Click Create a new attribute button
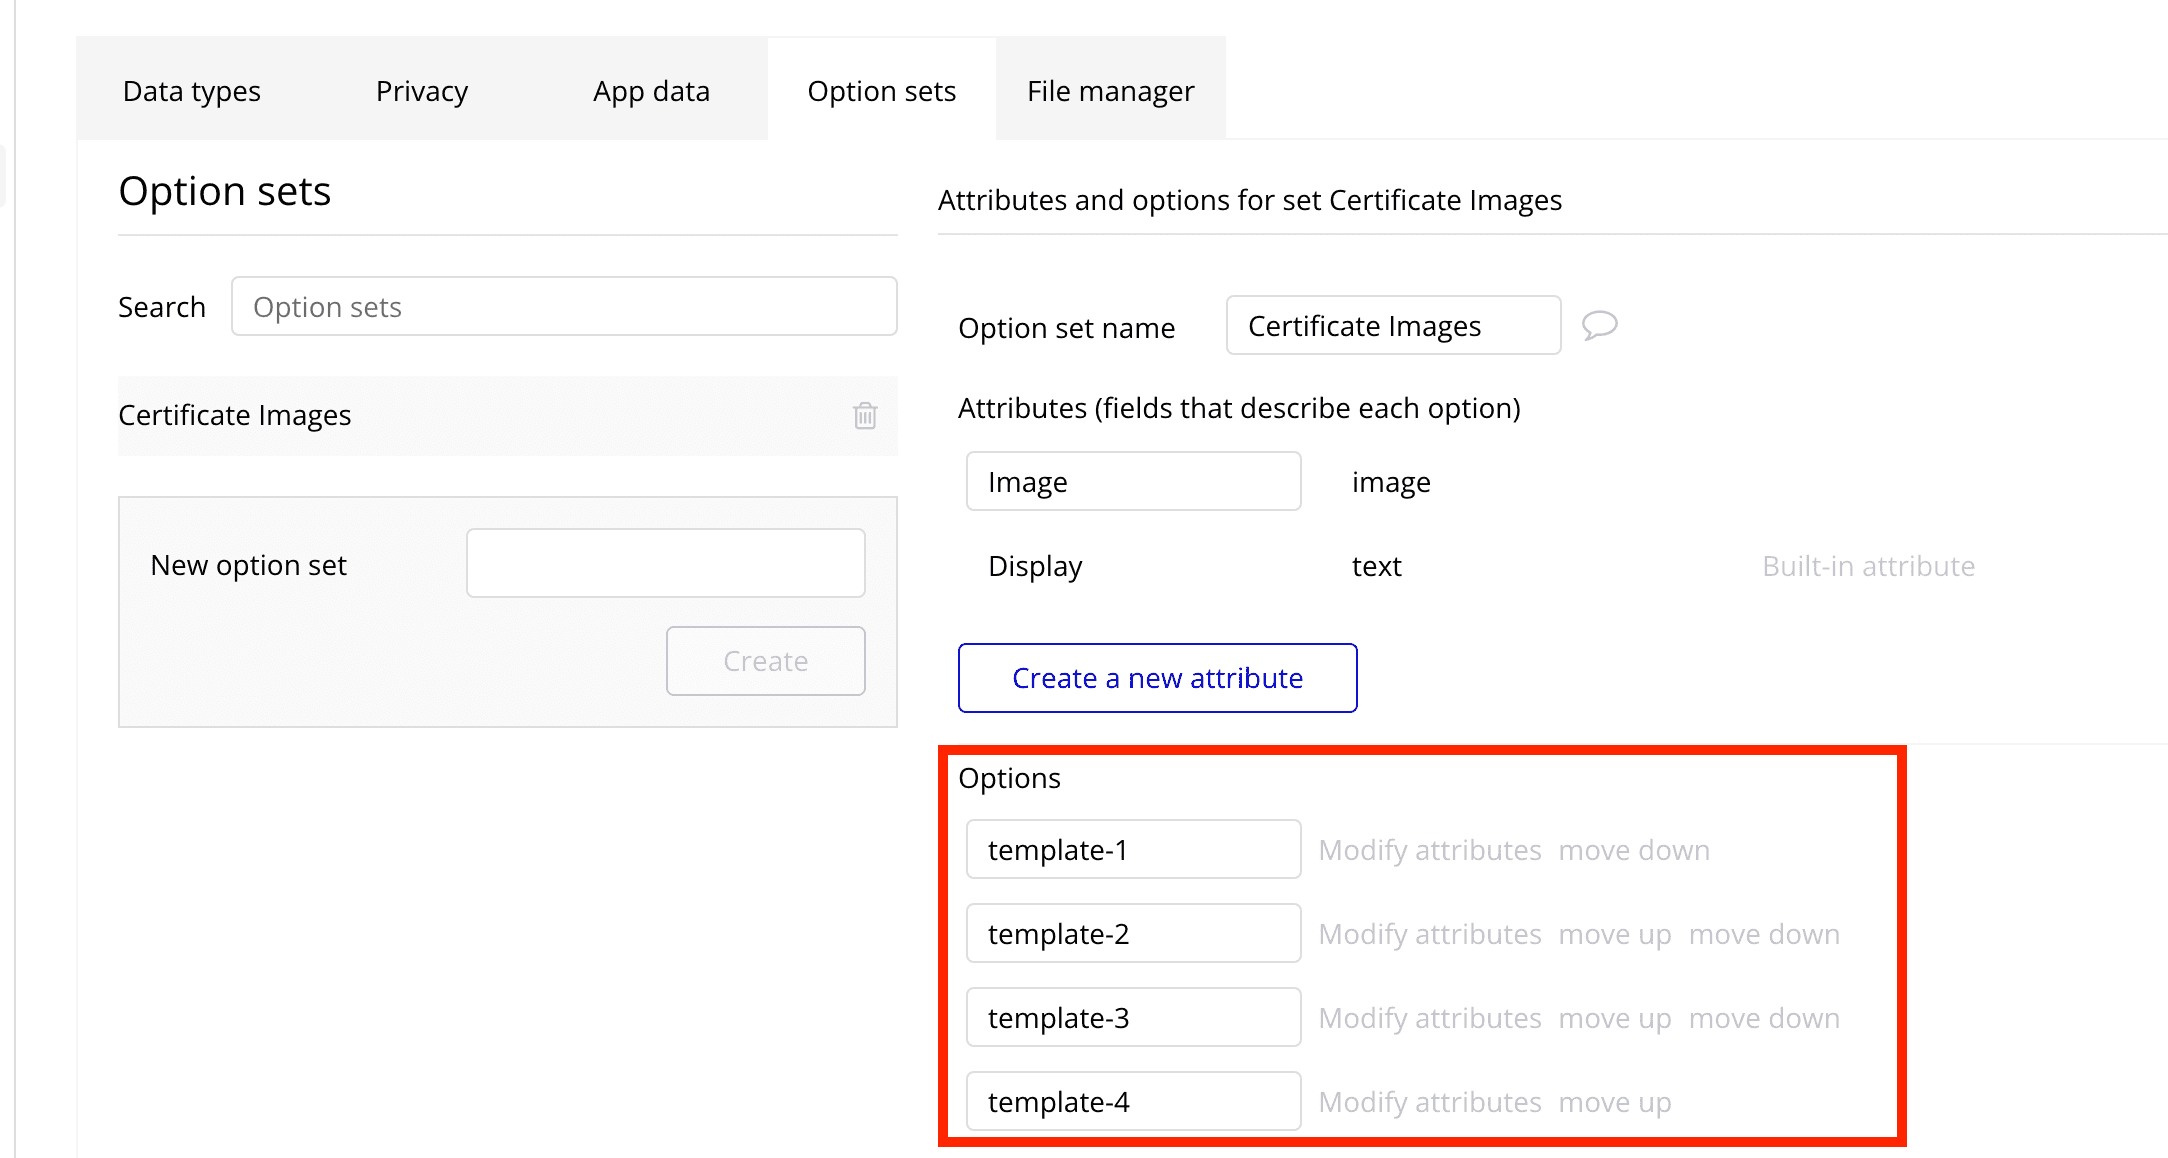 point(1157,678)
